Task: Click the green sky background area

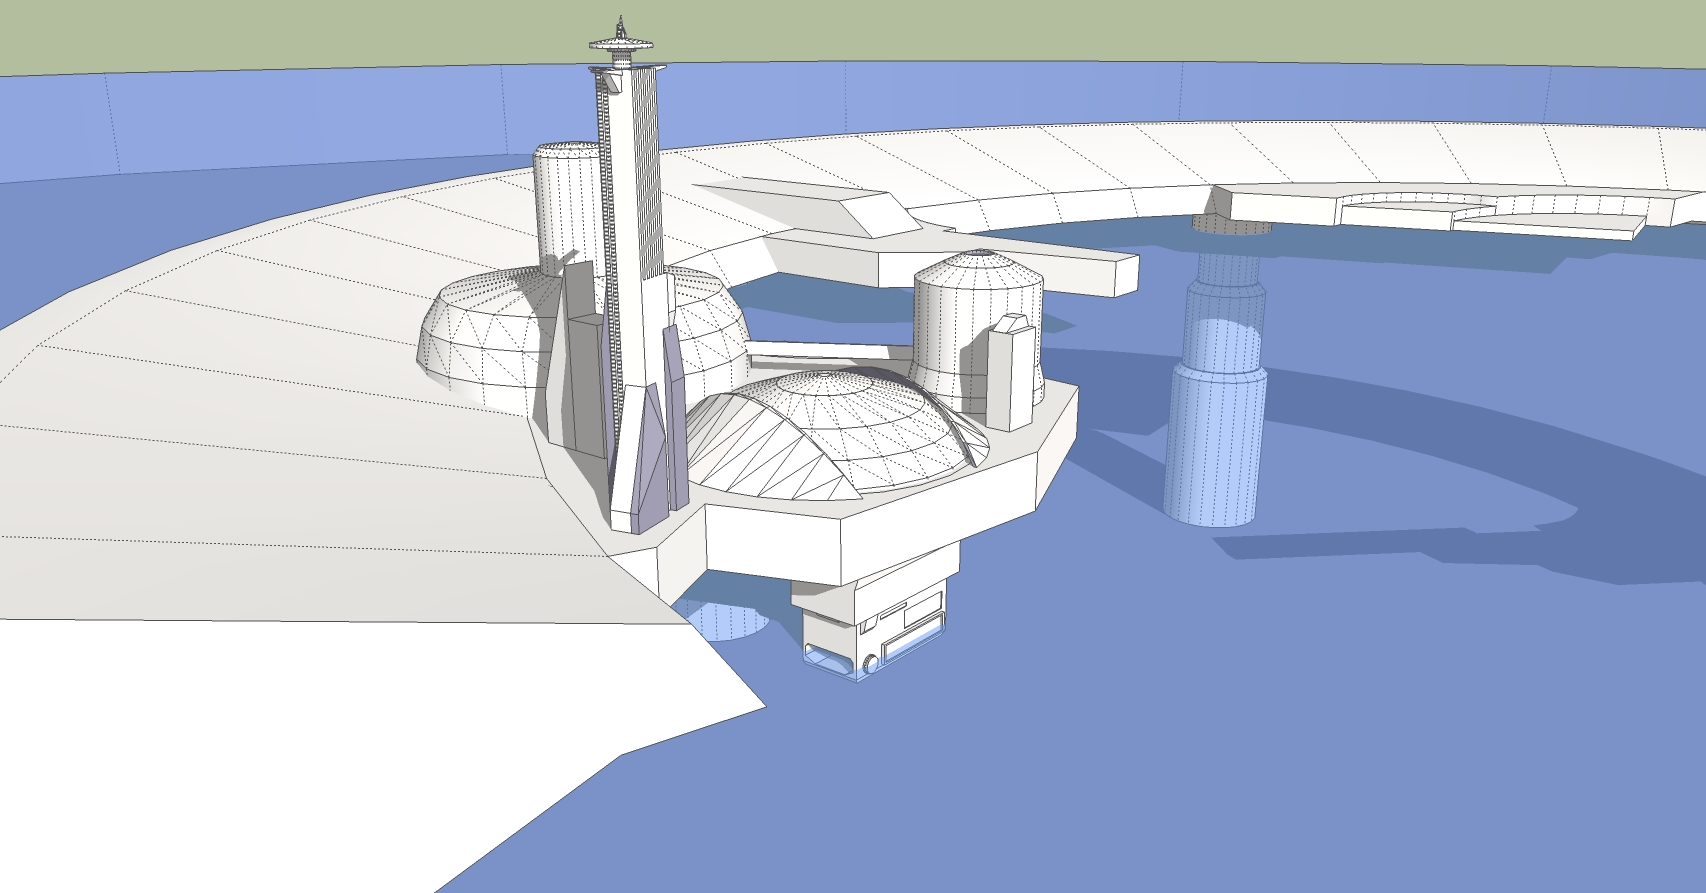Action: click(1000, 30)
